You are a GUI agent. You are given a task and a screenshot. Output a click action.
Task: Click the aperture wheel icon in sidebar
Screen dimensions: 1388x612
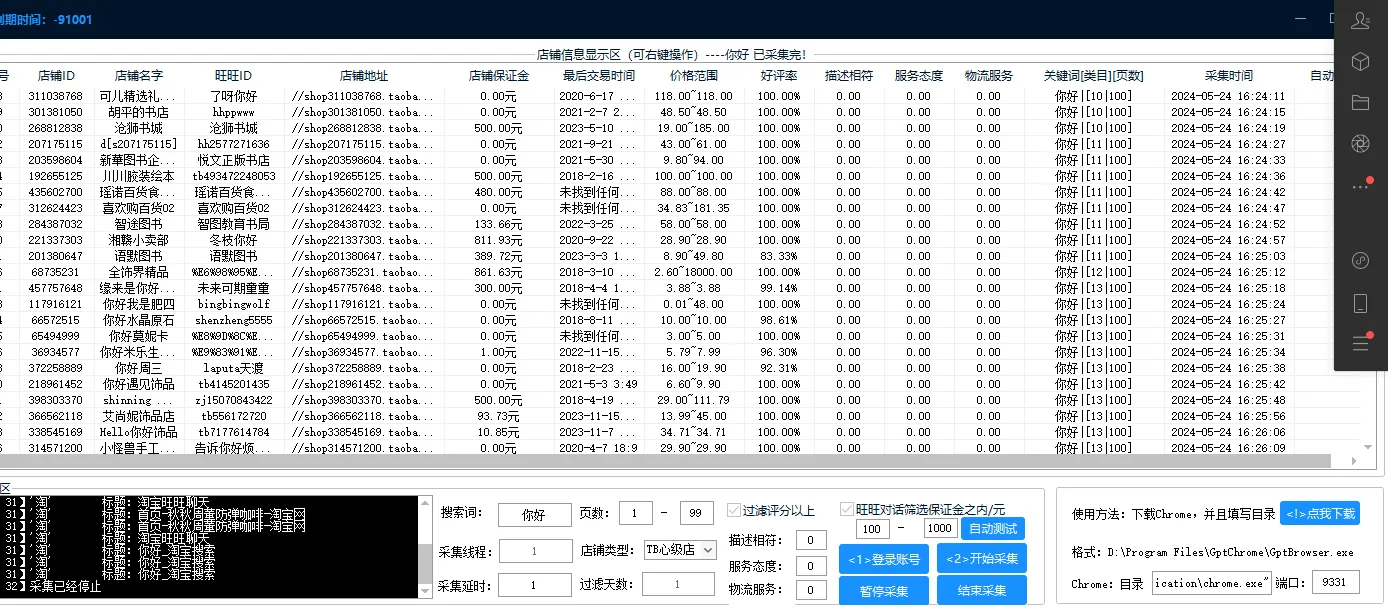coord(1360,143)
